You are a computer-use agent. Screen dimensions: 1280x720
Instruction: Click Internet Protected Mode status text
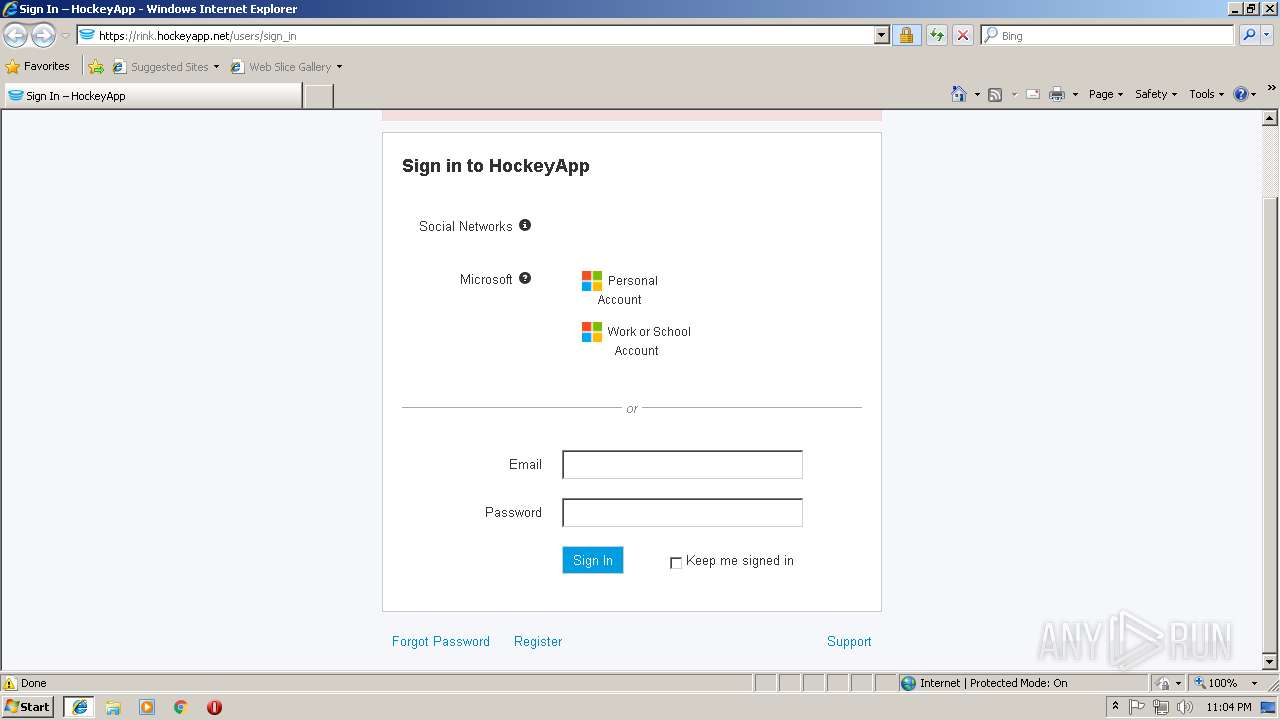point(993,683)
